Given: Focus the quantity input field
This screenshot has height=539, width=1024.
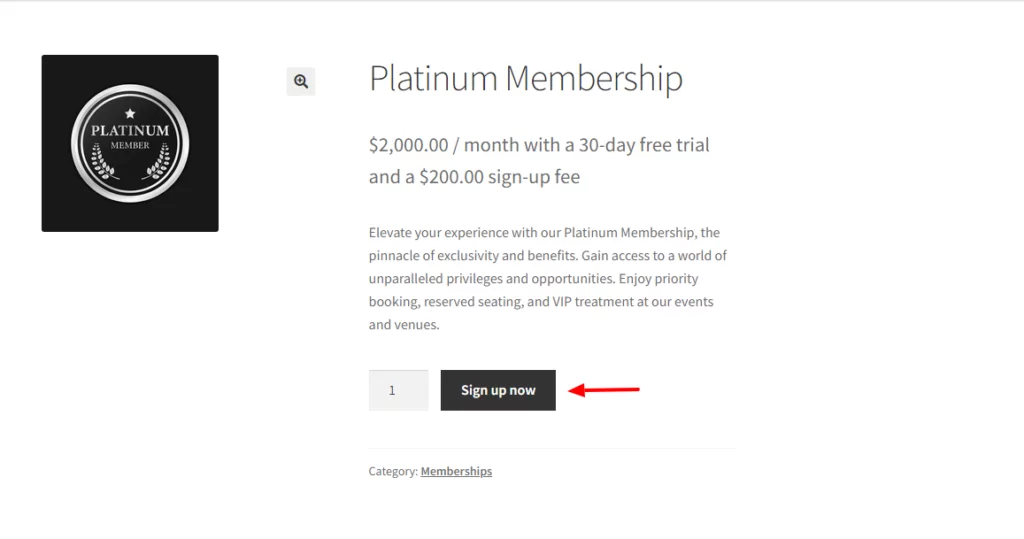Looking at the screenshot, I should click(x=398, y=390).
